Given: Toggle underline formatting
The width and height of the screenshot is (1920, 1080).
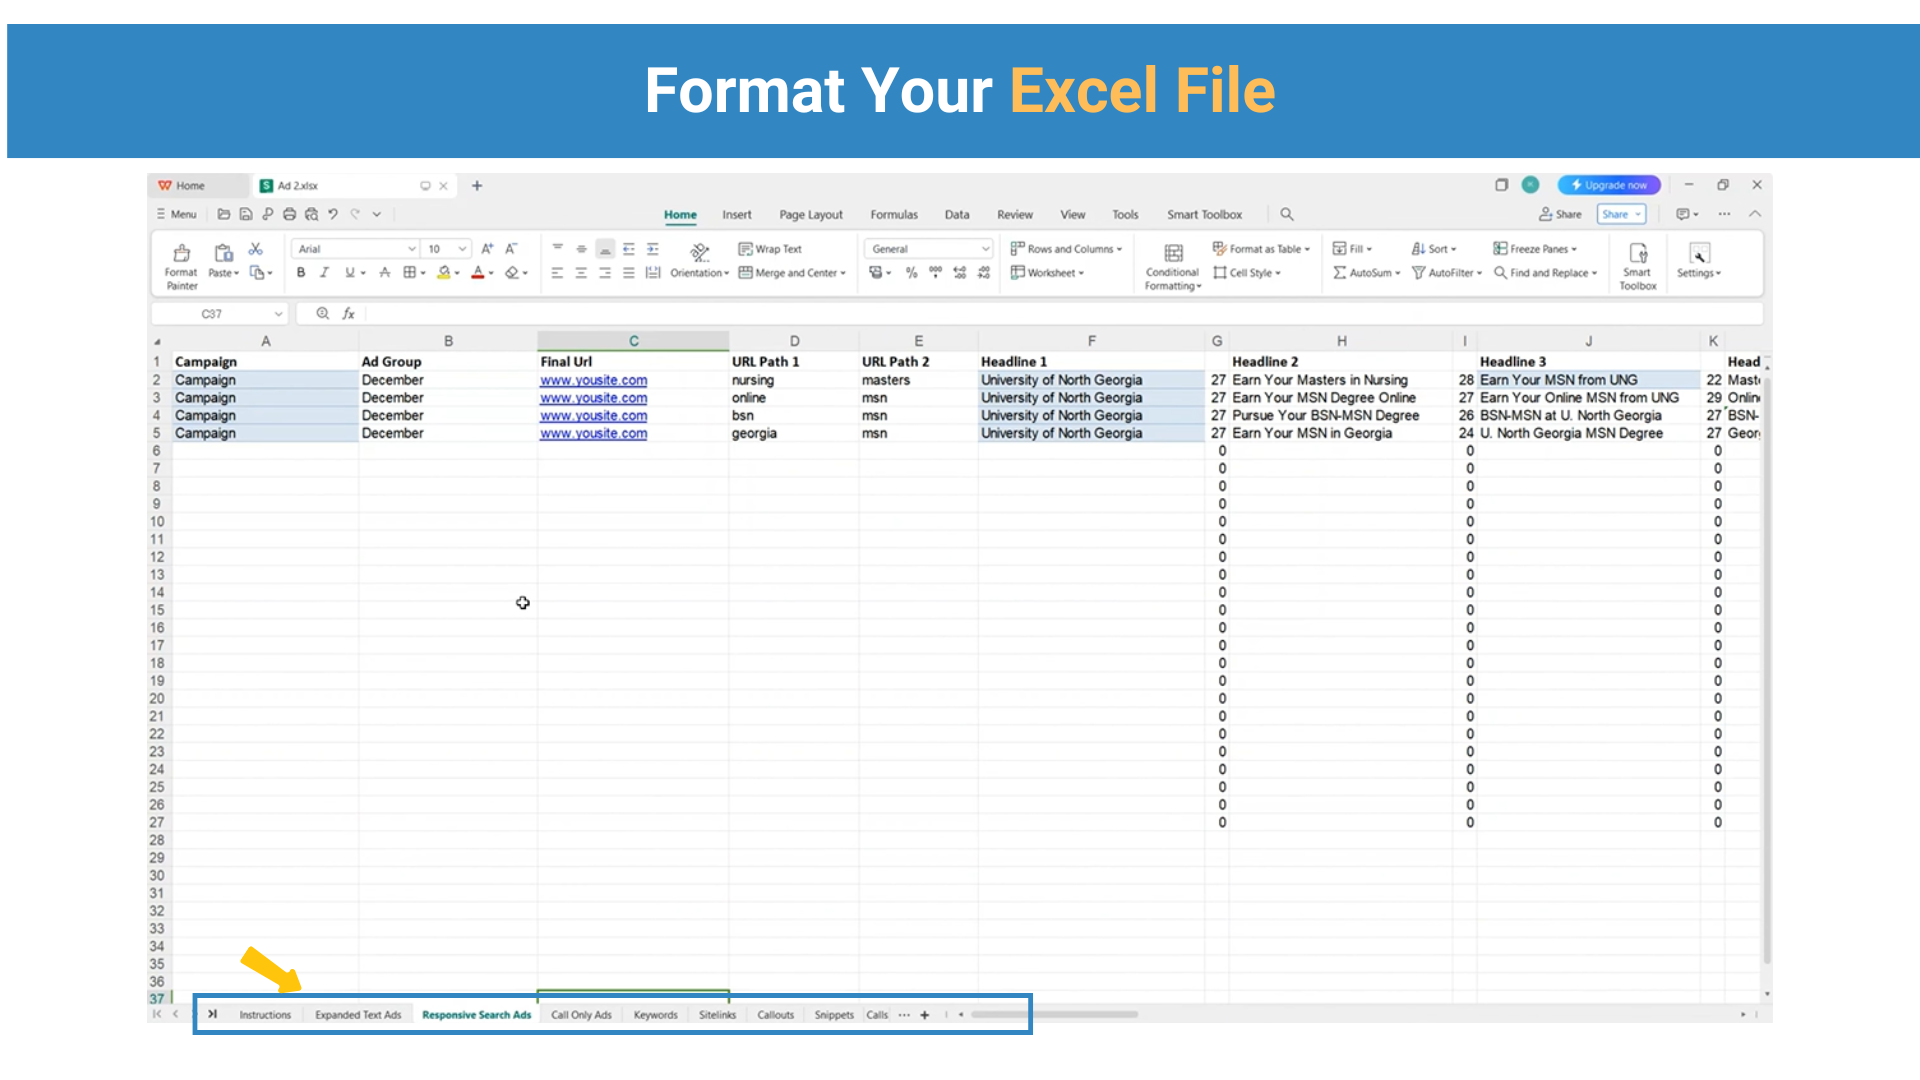Looking at the screenshot, I should [x=348, y=272].
